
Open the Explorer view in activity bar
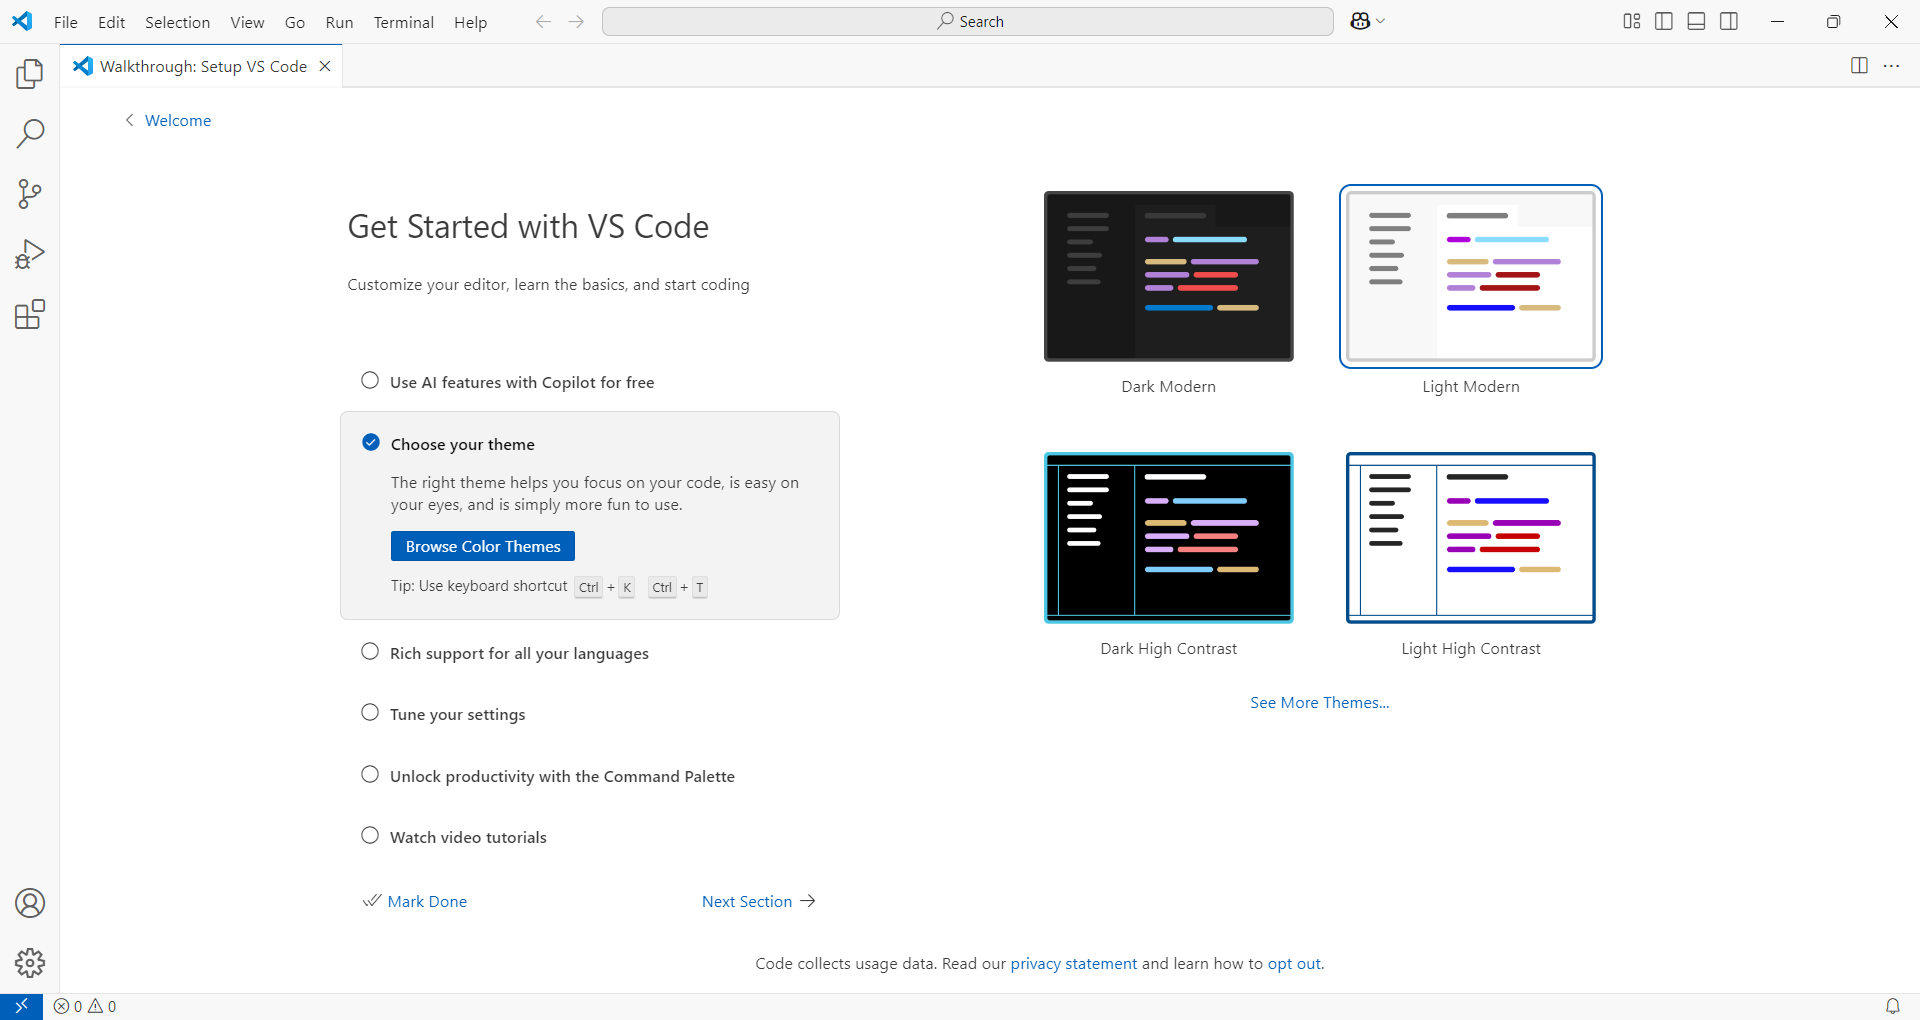coord(30,74)
